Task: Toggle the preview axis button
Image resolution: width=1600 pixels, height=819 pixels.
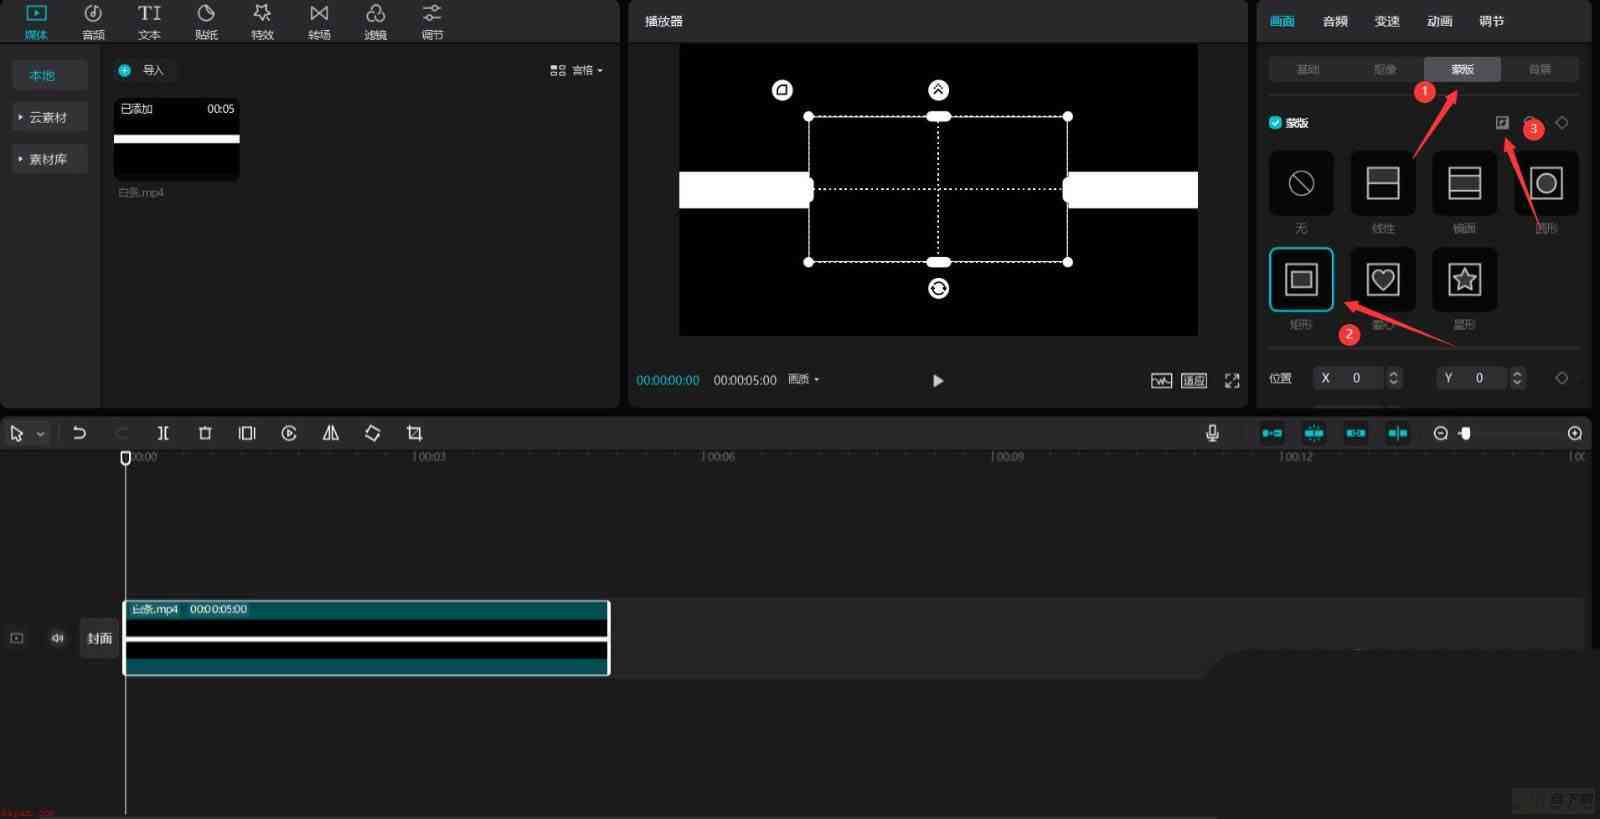Action: coord(1398,433)
